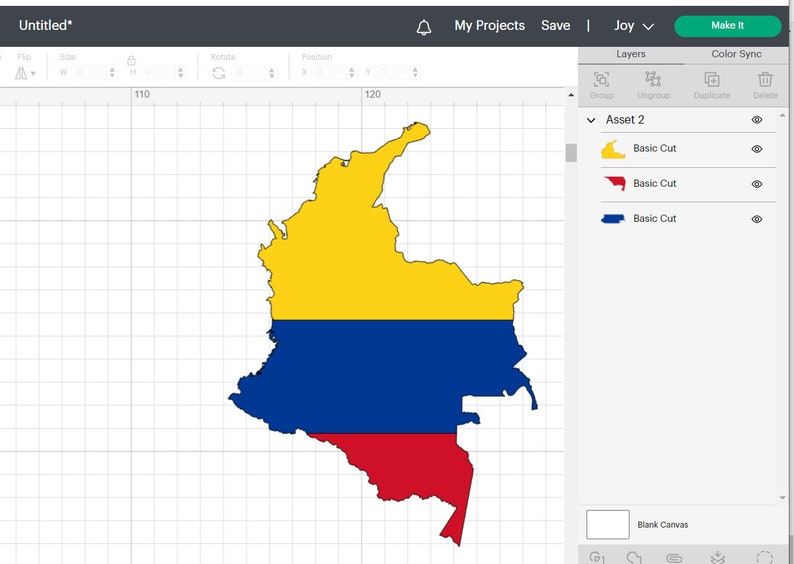Click the Layers panel scroll down arrow

click(782, 498)
